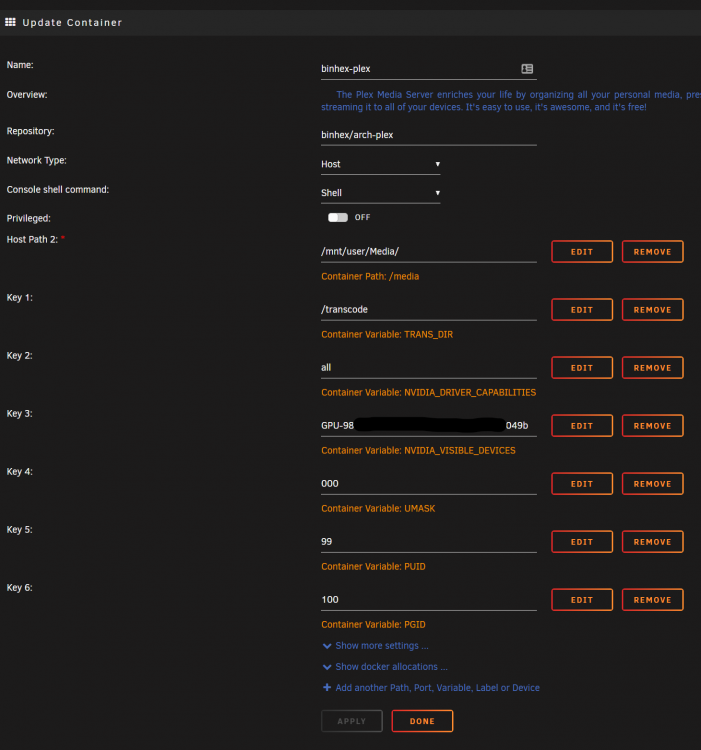This screenshot has width=701, height=750.
Task: Click the UMASK field containing 000
Action: pyautogui.click(x=428, y=484)
